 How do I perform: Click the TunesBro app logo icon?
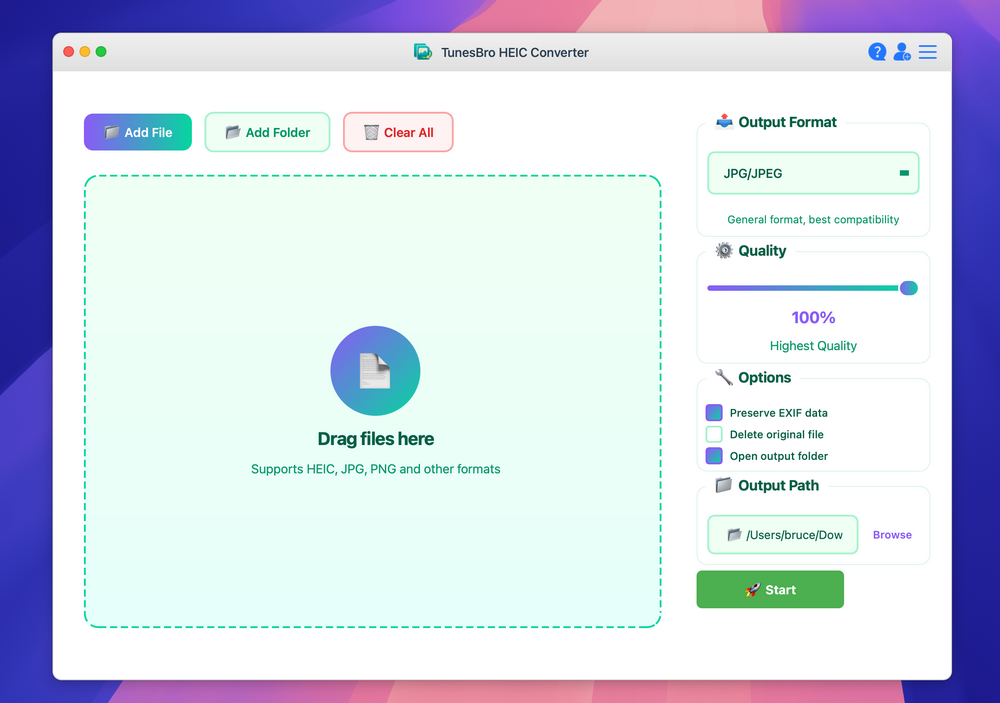click(423, 52)
